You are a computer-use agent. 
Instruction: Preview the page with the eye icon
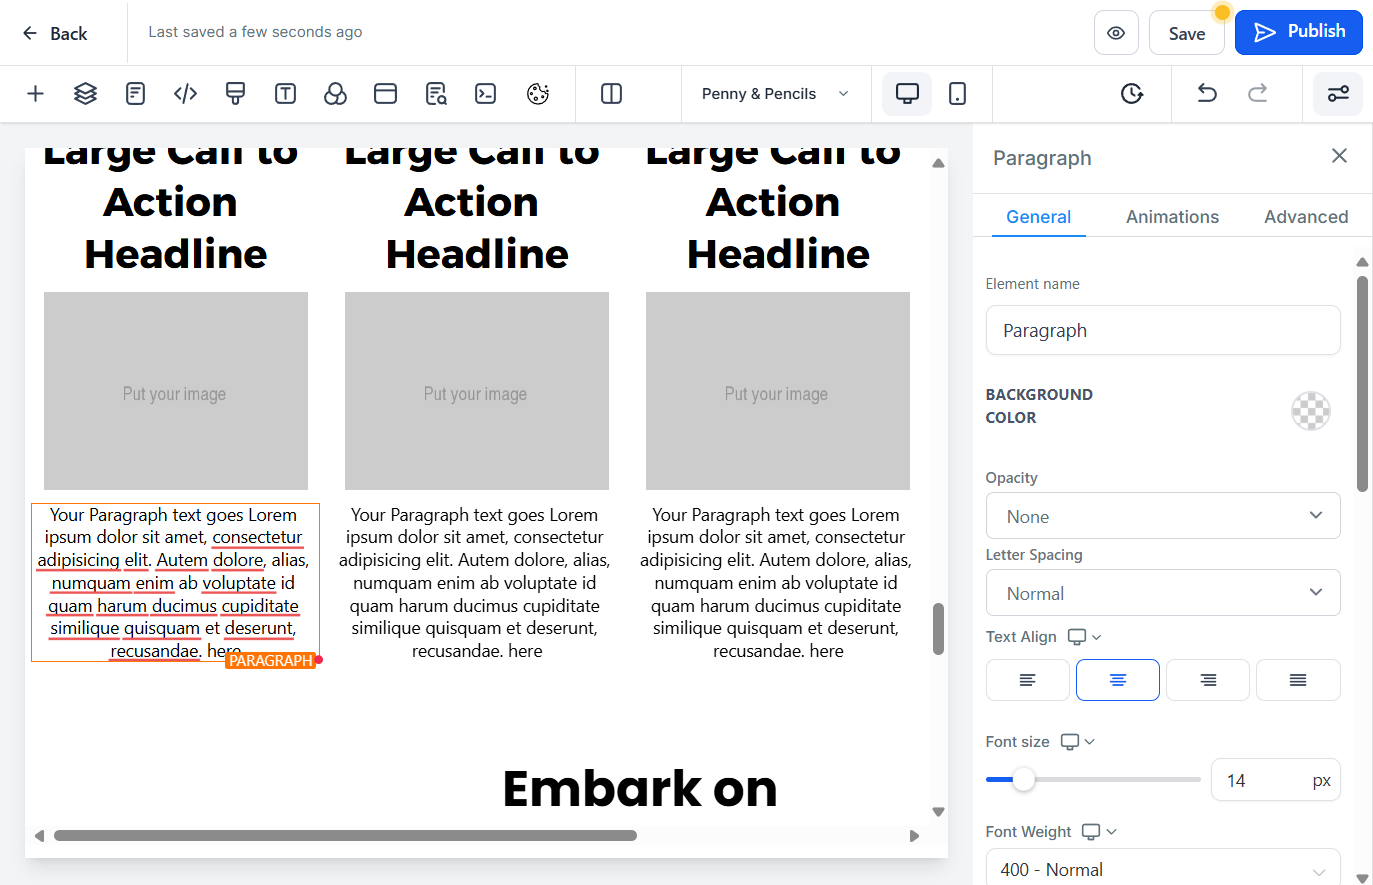(1116, 33)
